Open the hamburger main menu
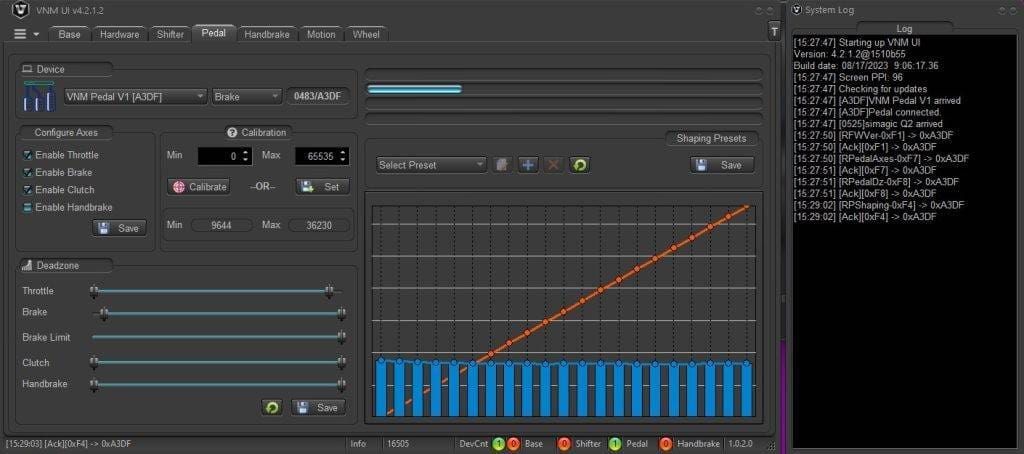Image resolution: width=1024 pixels, height=454 pixels. (21, 34)
